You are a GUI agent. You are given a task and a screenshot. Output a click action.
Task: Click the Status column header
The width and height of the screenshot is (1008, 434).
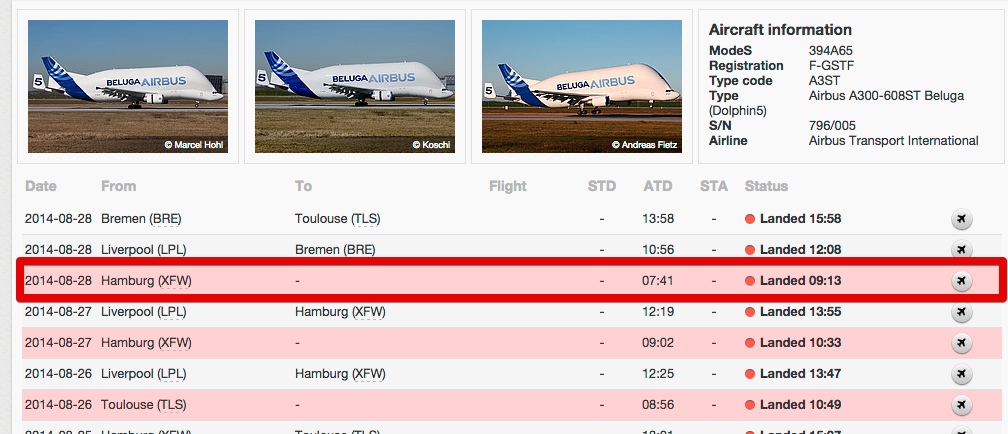tap(766, 186)
